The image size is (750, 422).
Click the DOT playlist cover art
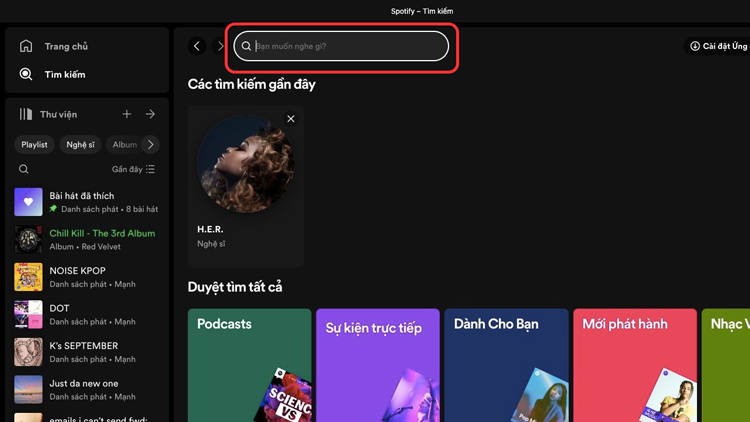(28, 314)
